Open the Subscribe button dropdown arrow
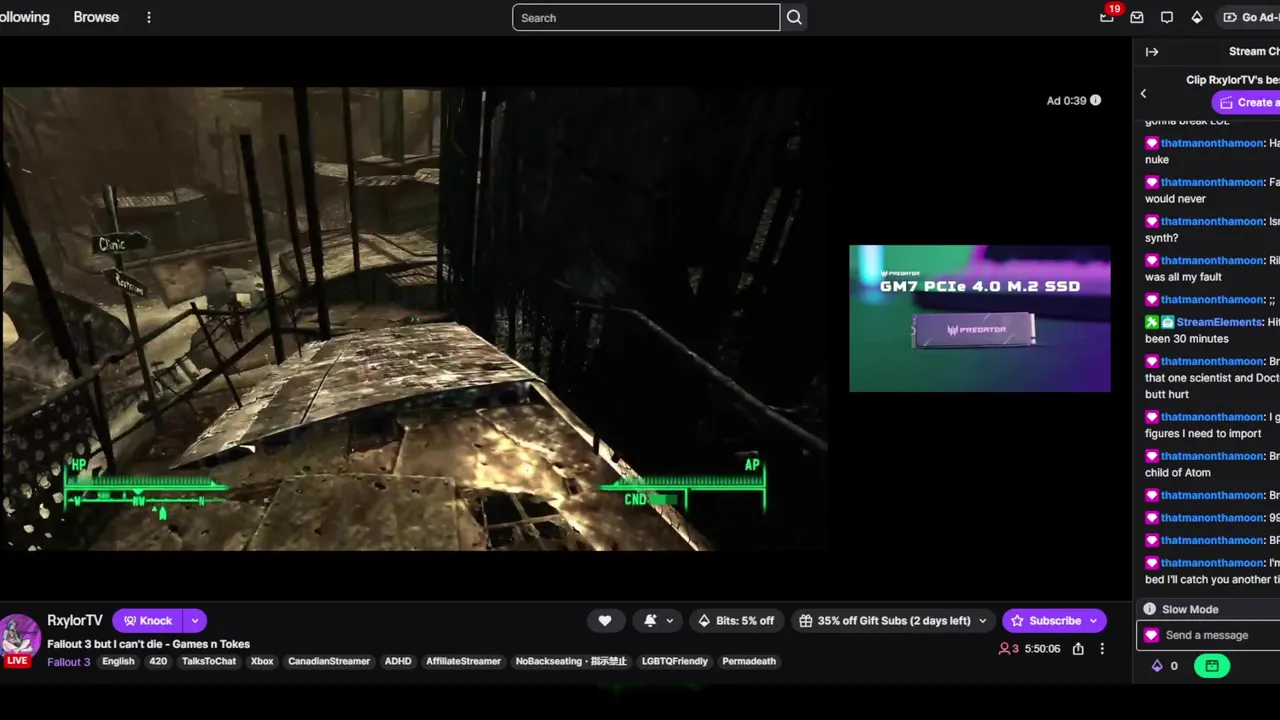The width and height of the screenshot is (1280, 720). pyautogui.click(x=1093, y=621)
